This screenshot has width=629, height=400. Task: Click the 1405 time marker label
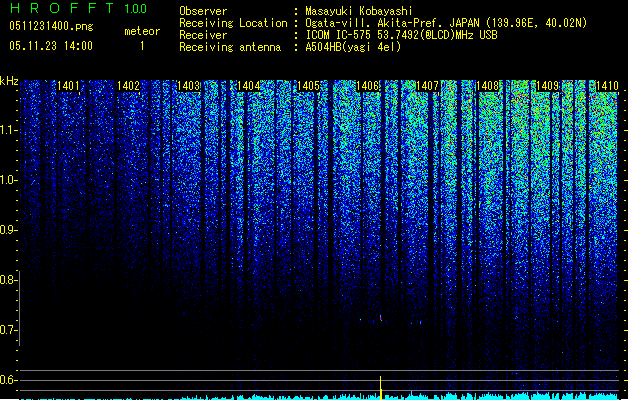[308, 86]
